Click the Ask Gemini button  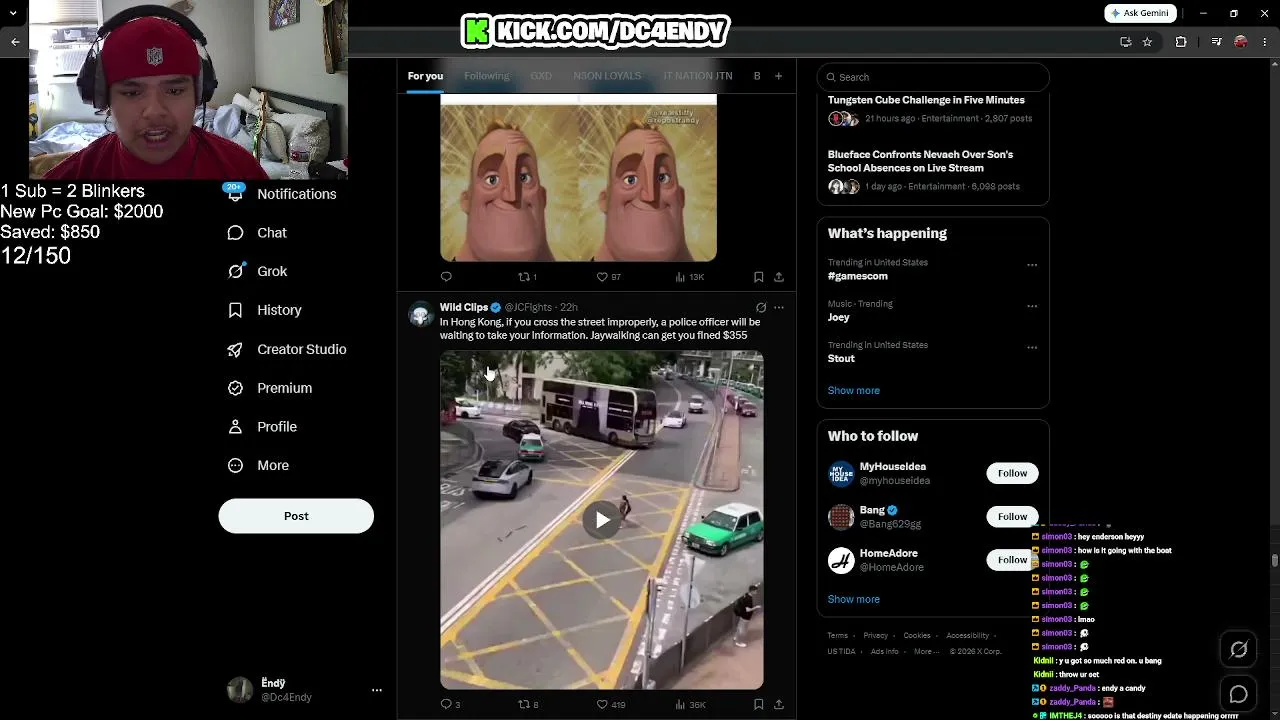[1141, 13]
